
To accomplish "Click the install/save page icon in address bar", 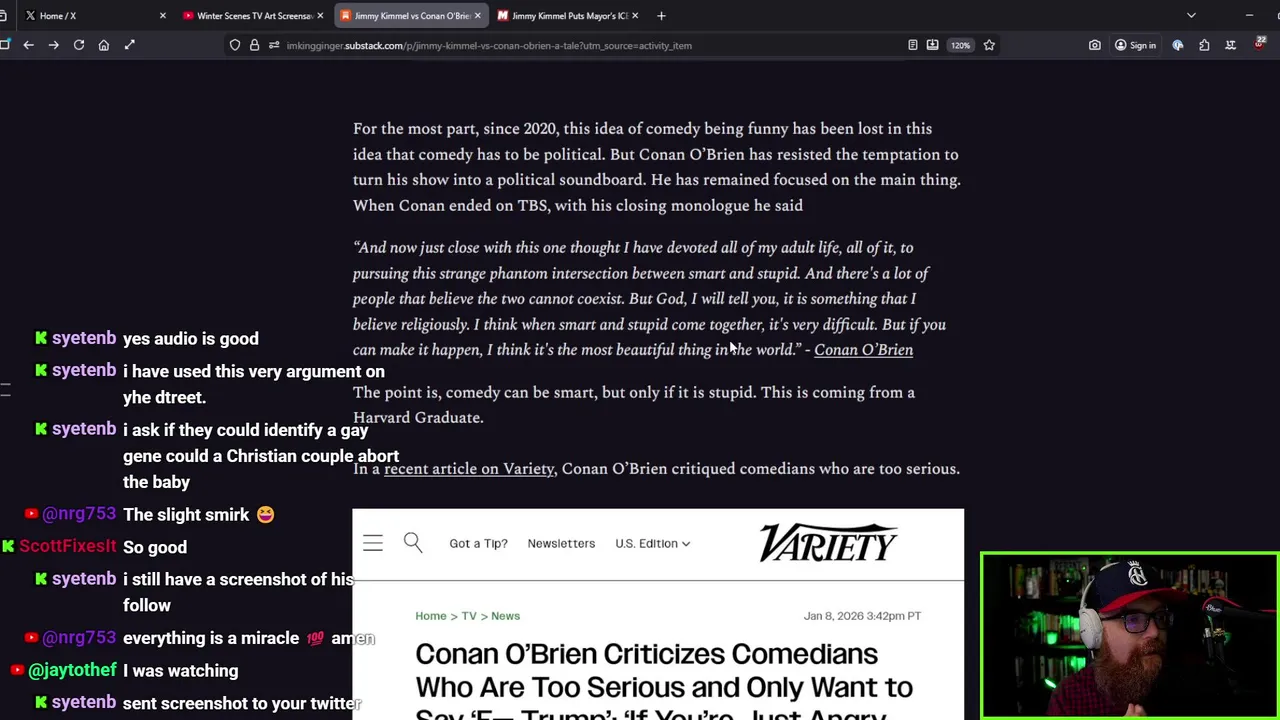I will (932, 45).
